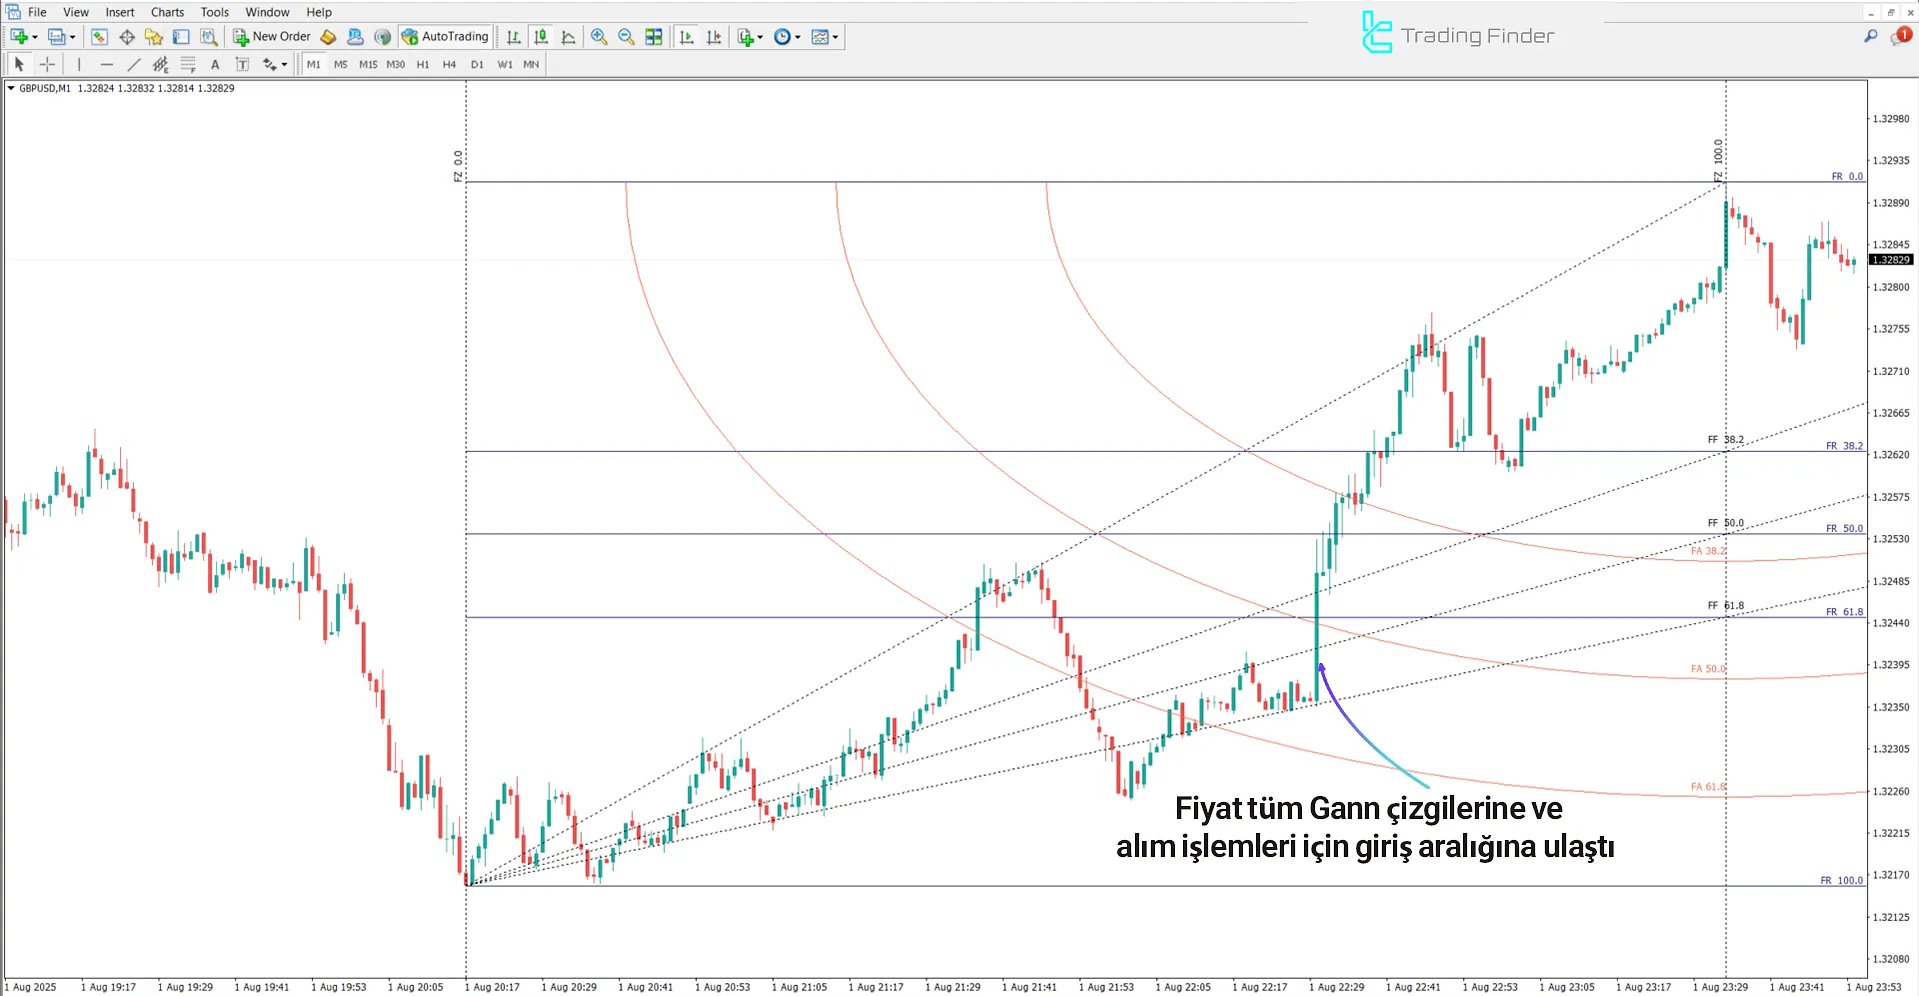Enable chart auto scroll
This screenshot has height=996, width=1919.
coord(686,37)
